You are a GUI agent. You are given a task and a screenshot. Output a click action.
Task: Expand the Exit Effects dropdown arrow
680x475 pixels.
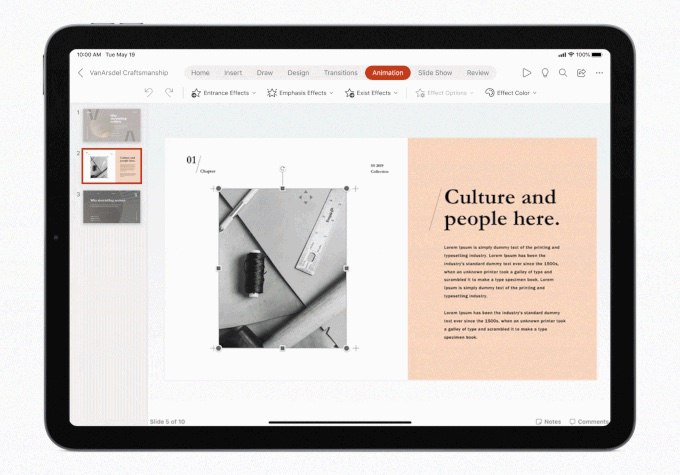396,93
